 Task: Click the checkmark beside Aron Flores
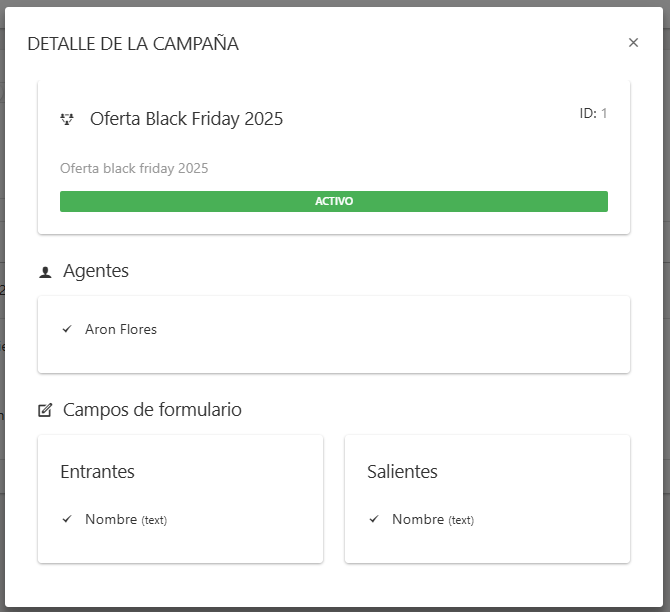pyautogui.click(x=67, y=329)
